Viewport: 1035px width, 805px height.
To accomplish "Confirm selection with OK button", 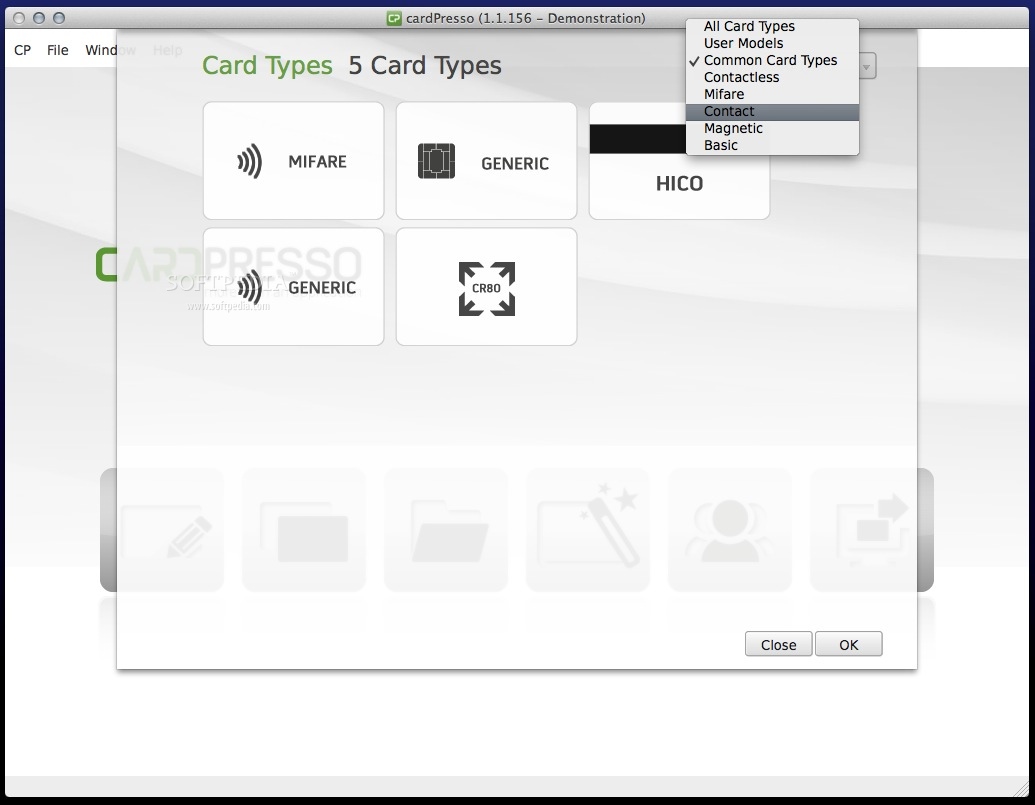I will click(849, 645).
